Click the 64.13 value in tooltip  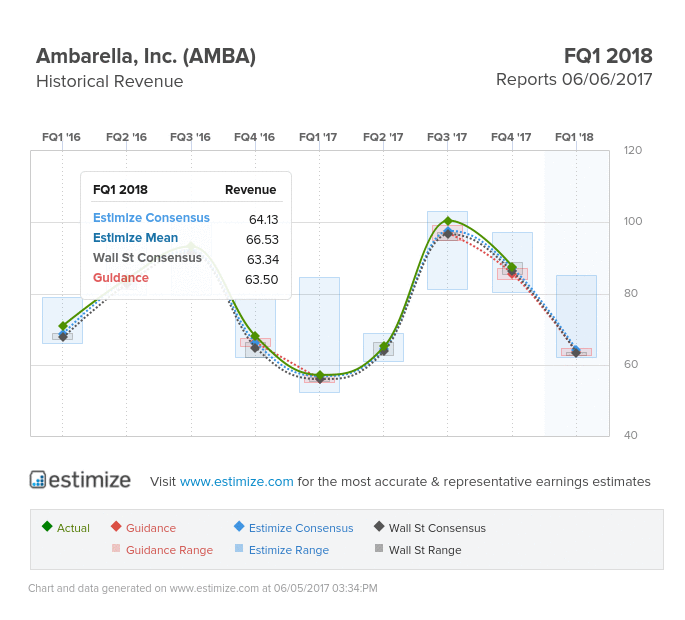263,220
